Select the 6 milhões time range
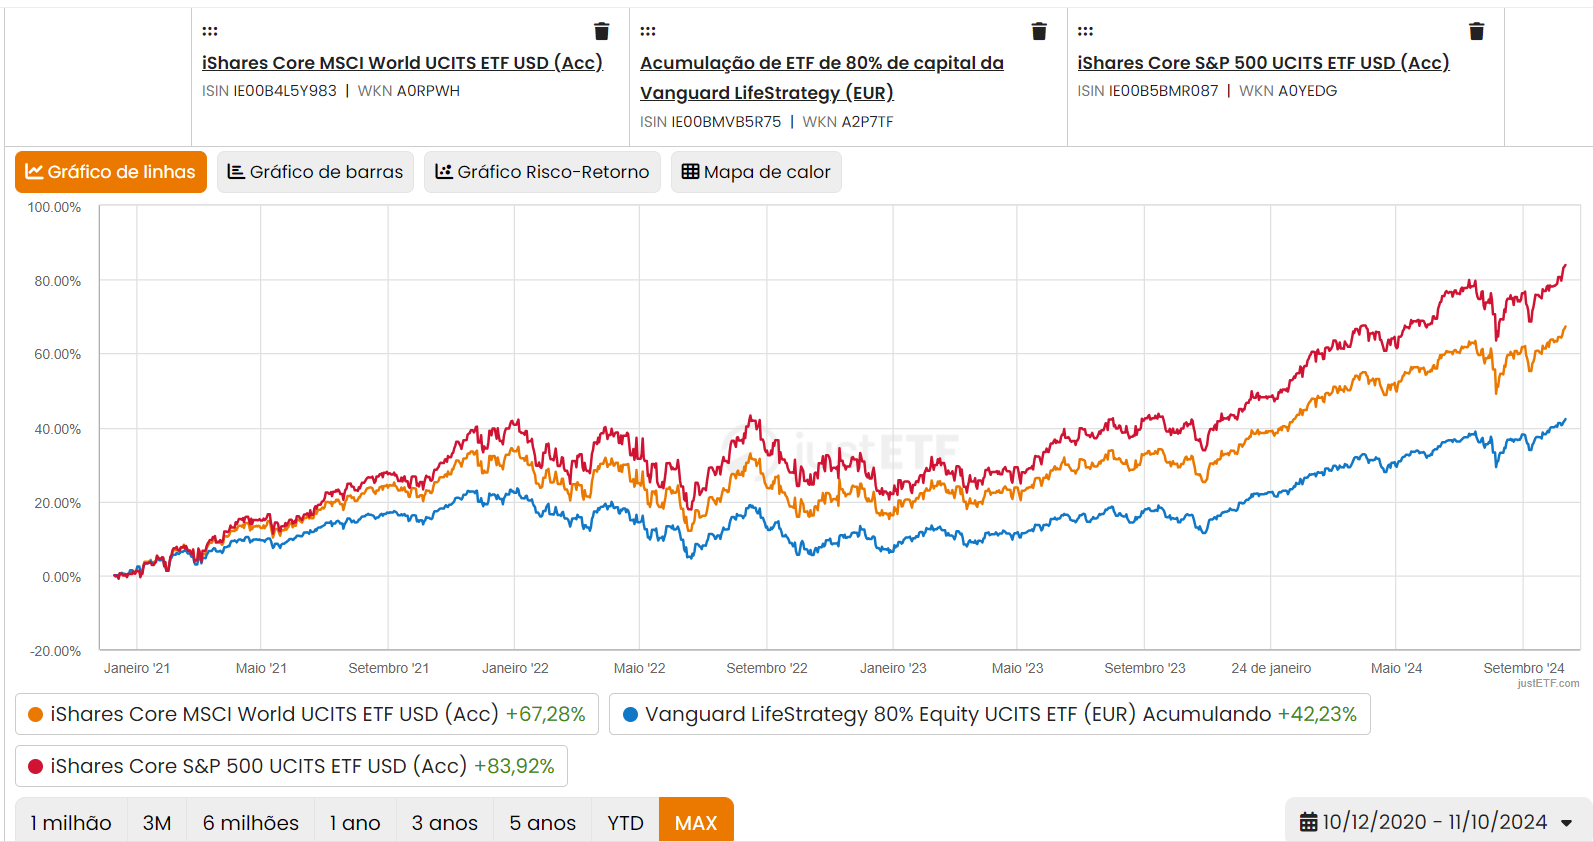 [250, 822]
